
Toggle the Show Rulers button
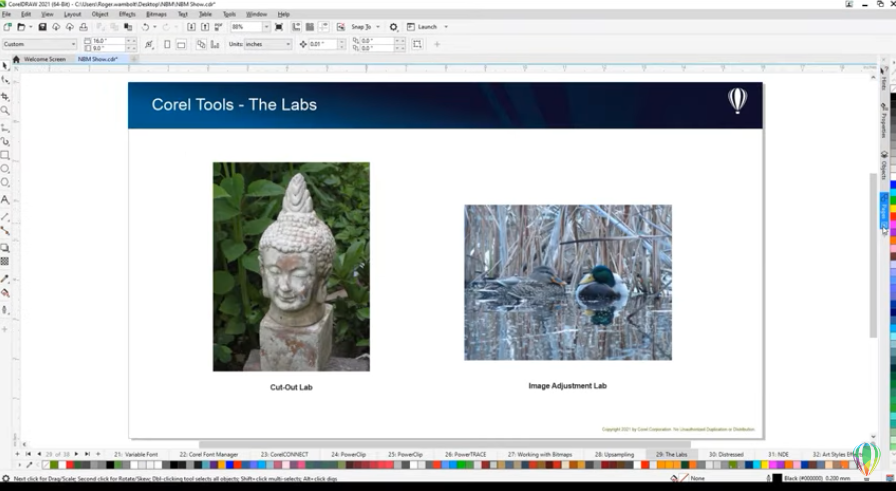point(296,27)
